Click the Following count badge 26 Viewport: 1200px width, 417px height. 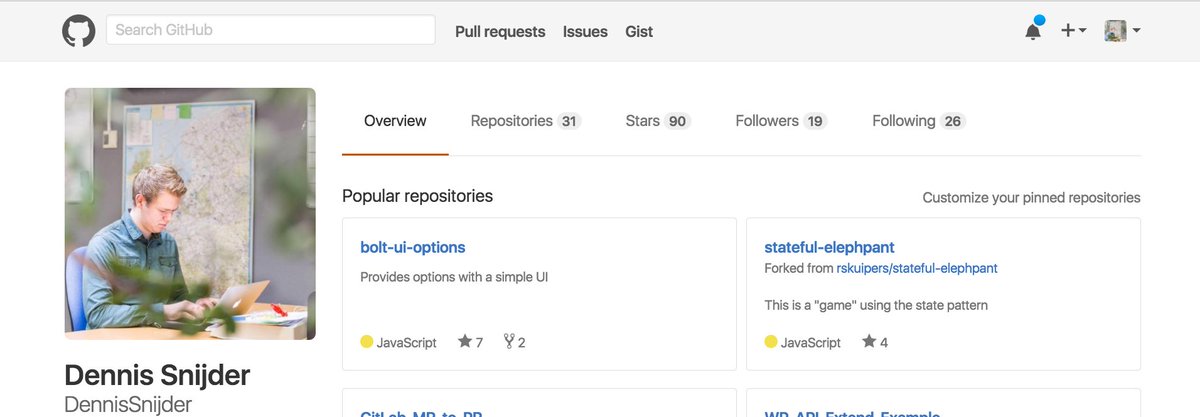(952, 122)
